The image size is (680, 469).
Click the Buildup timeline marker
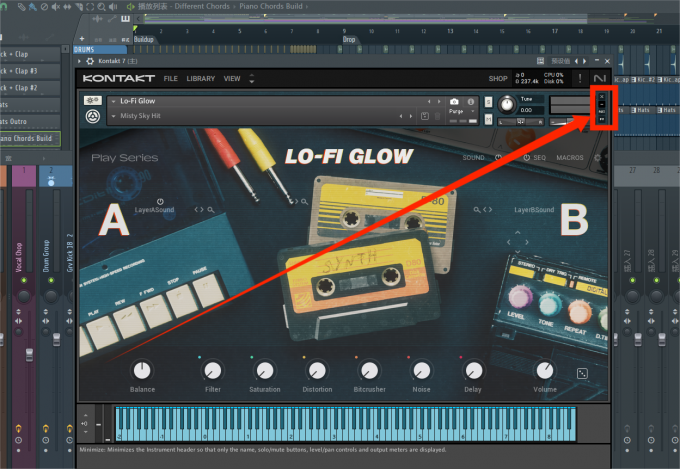click(x=144, y=39)
